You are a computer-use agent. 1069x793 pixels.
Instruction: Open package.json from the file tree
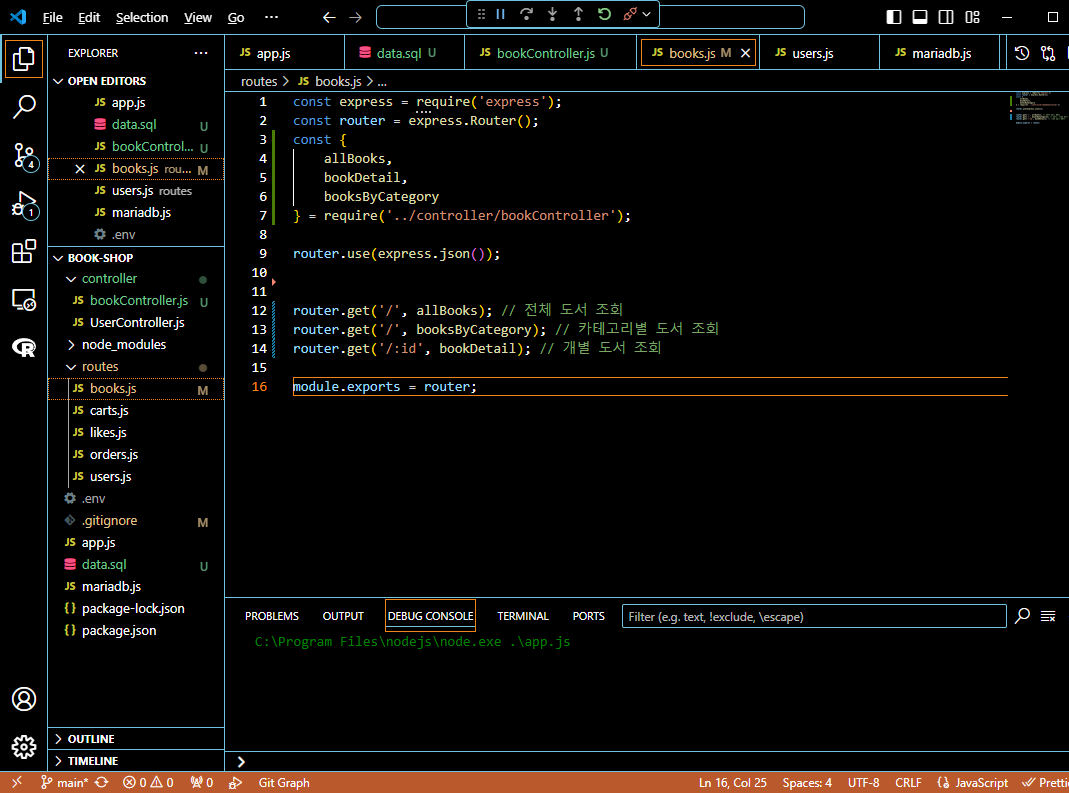136,631
